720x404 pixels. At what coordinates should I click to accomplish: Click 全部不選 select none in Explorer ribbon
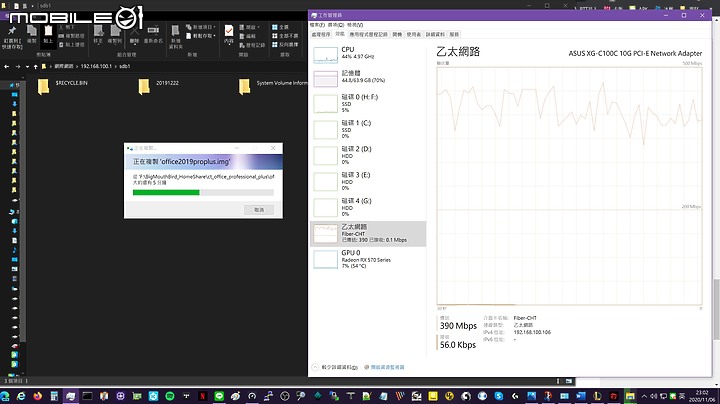point(285,36)
